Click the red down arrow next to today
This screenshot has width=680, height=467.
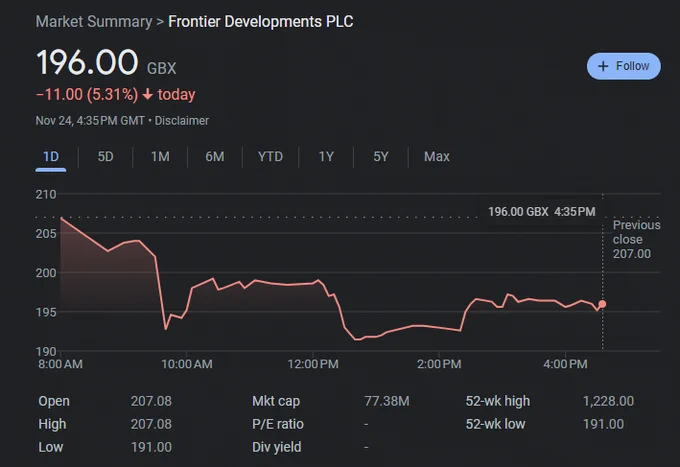point(147,95)
